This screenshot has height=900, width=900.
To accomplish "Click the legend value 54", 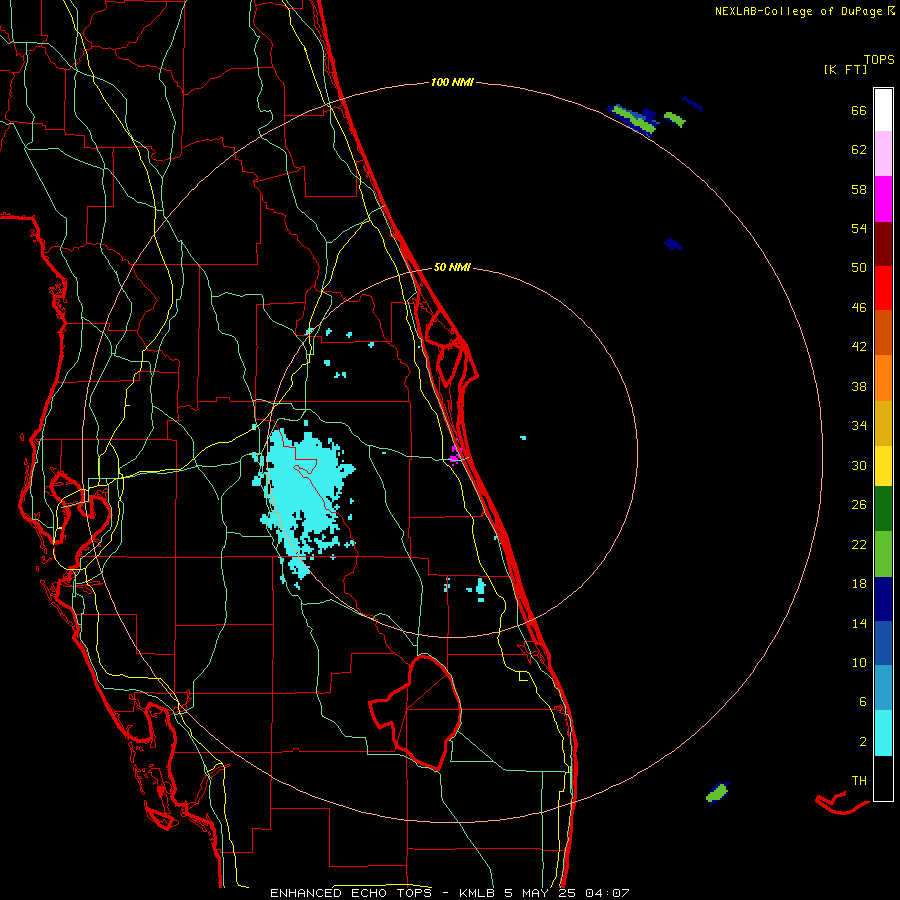I will (x=859, y=228).
